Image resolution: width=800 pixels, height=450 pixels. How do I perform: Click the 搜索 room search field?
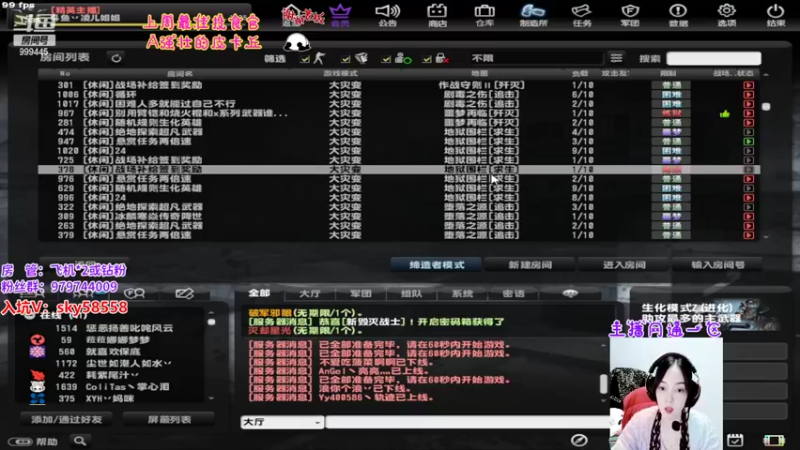[x=713, y=58]
